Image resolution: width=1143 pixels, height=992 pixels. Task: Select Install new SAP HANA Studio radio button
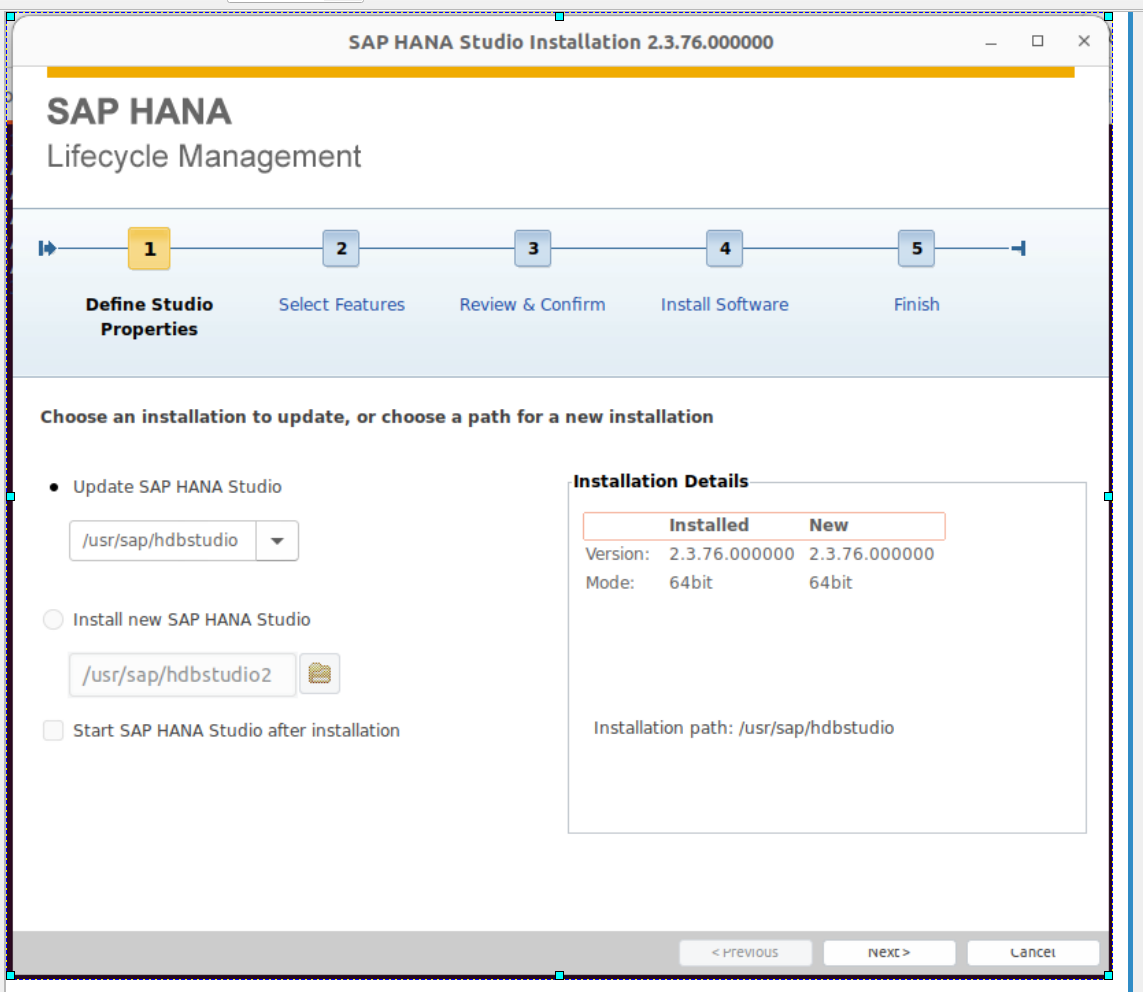tap(53, 620)
